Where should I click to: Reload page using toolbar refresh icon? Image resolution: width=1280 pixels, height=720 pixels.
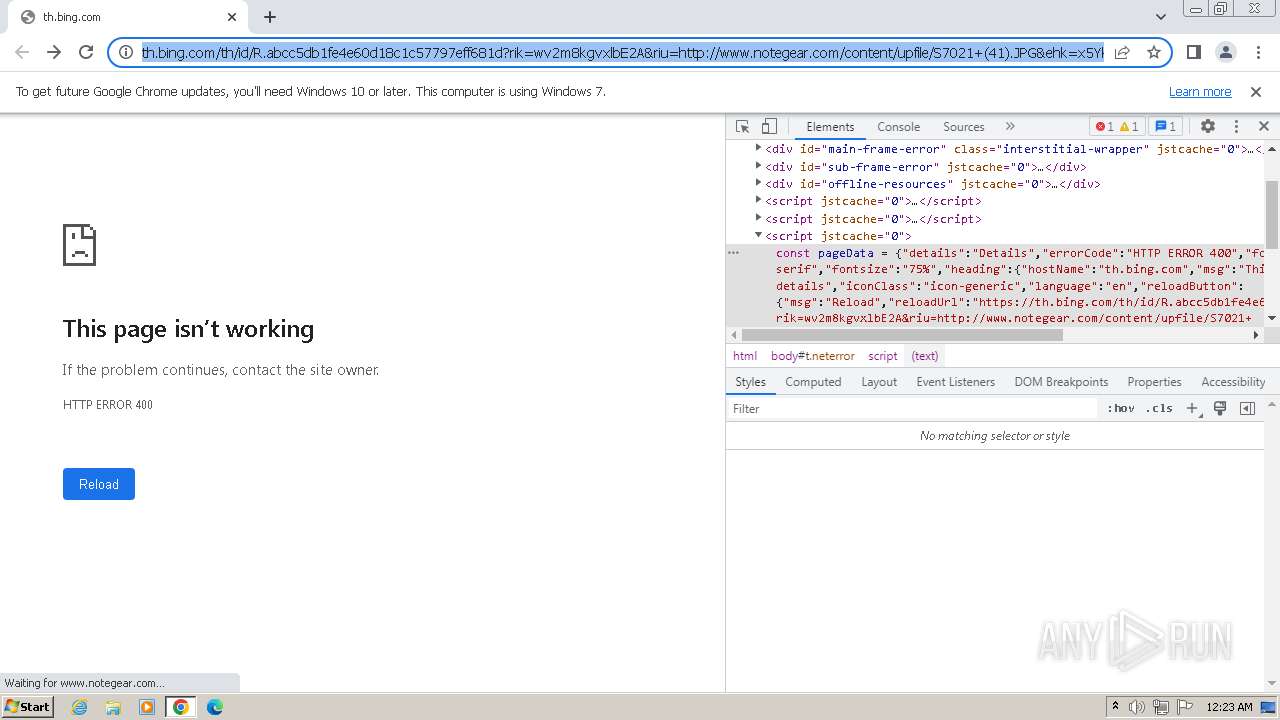click(86, 52)
